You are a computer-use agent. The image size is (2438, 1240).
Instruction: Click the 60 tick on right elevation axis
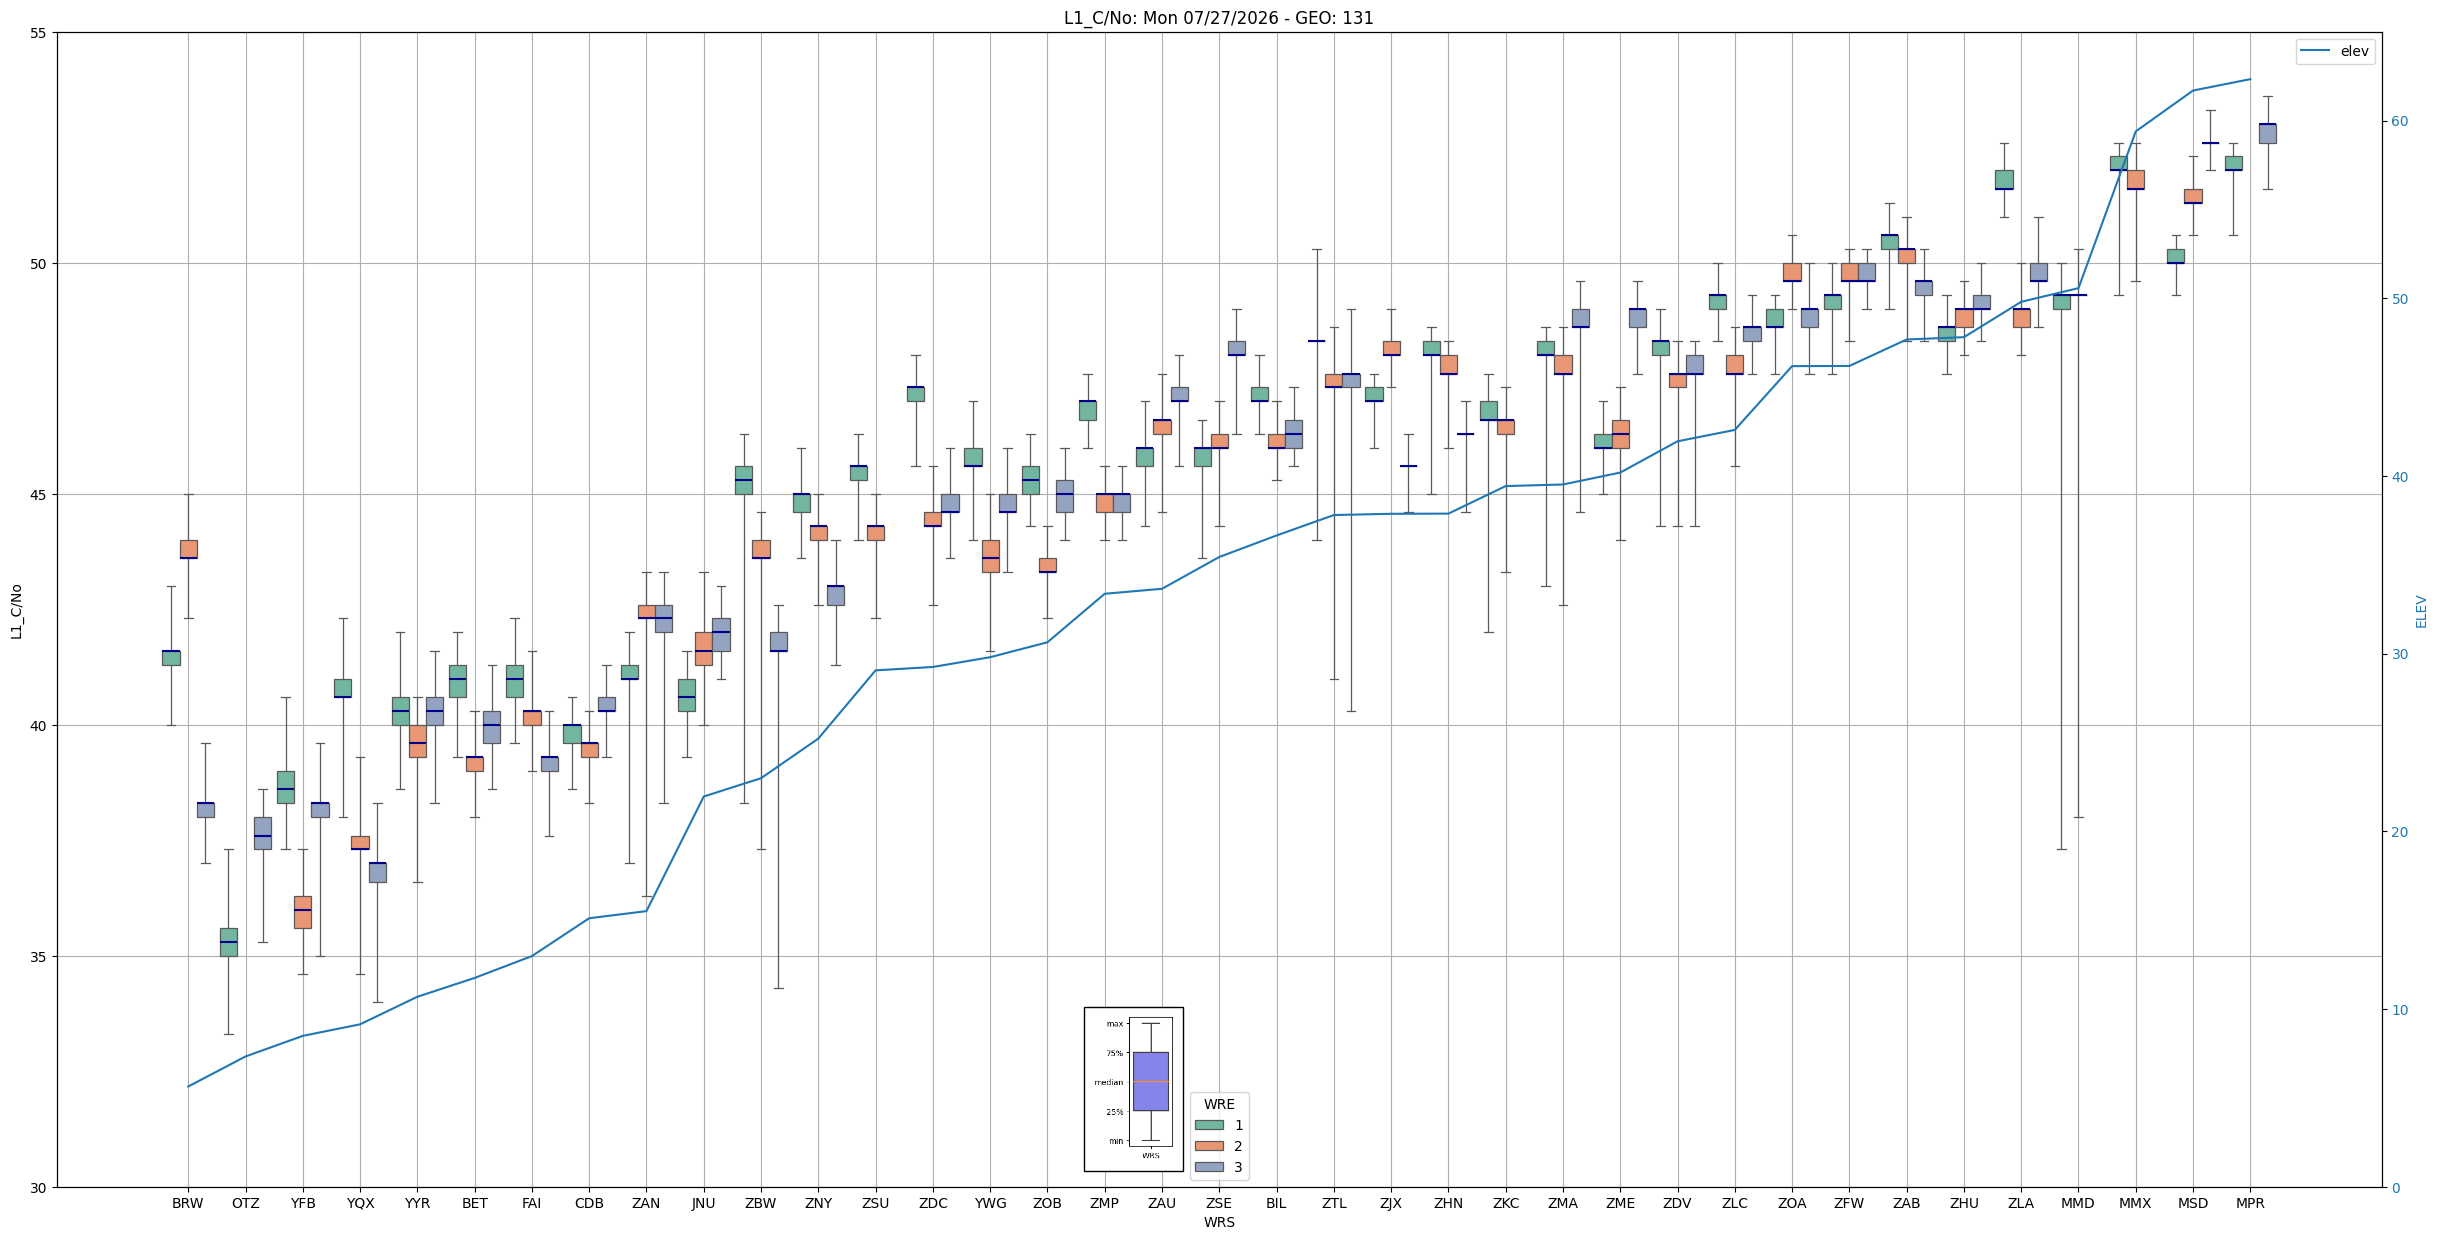2400,122
